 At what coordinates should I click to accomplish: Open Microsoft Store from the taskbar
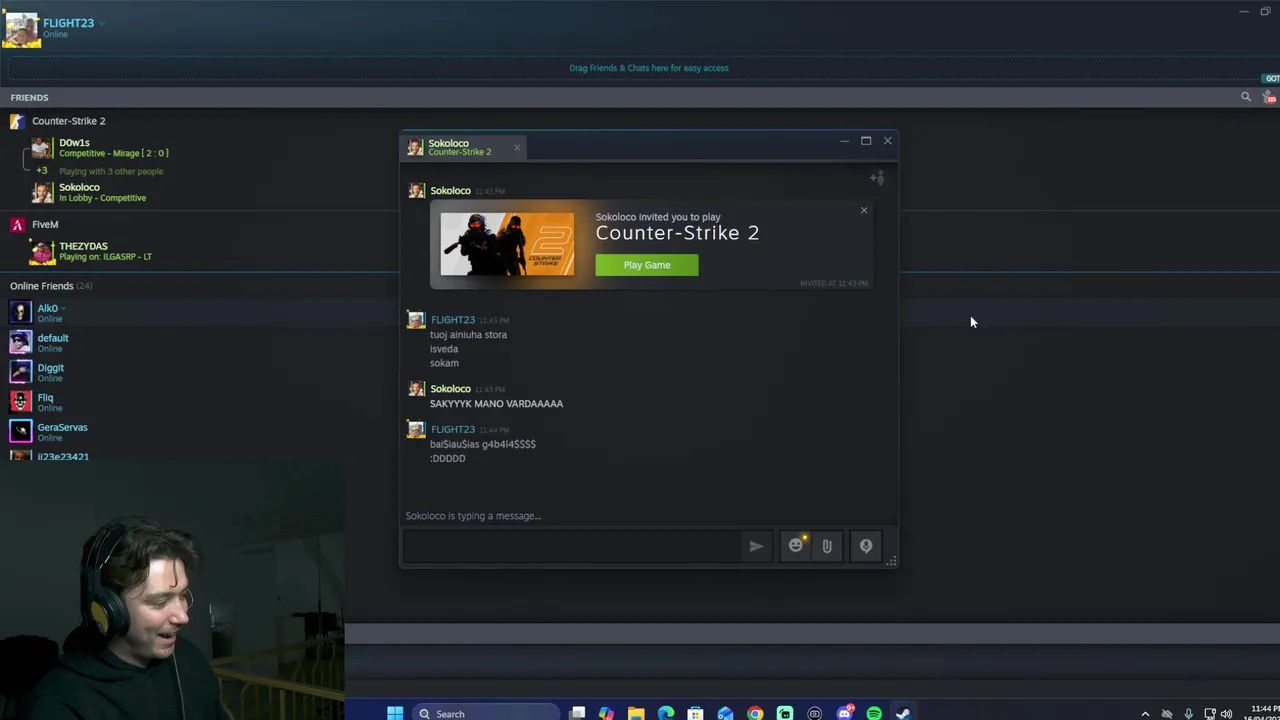pos(695,713)
